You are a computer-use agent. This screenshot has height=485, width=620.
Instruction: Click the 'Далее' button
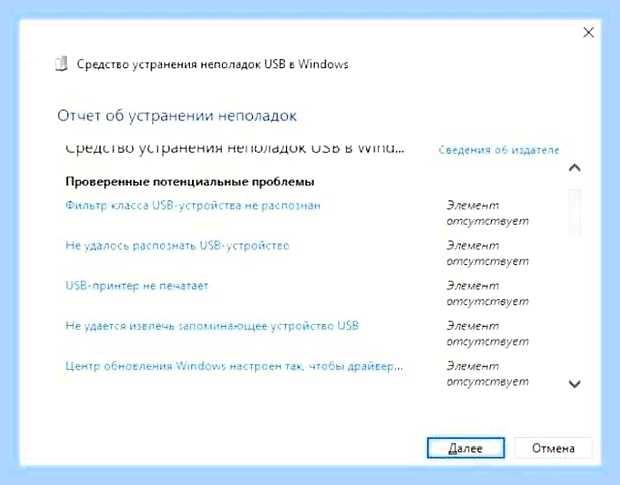click(466, 448)
